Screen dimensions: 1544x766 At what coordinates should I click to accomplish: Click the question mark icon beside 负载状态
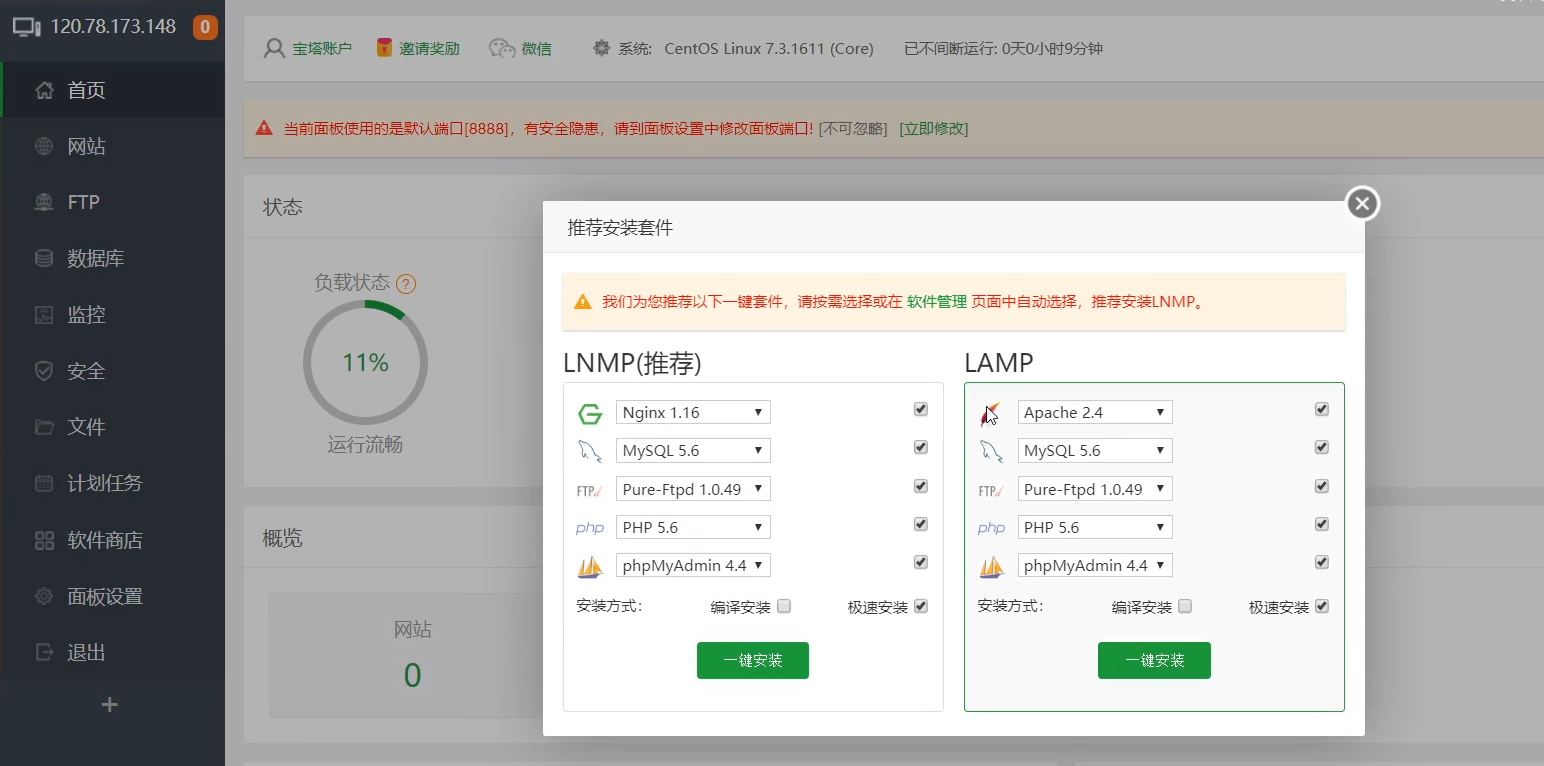pyautogui.click(x=406, y=284)
